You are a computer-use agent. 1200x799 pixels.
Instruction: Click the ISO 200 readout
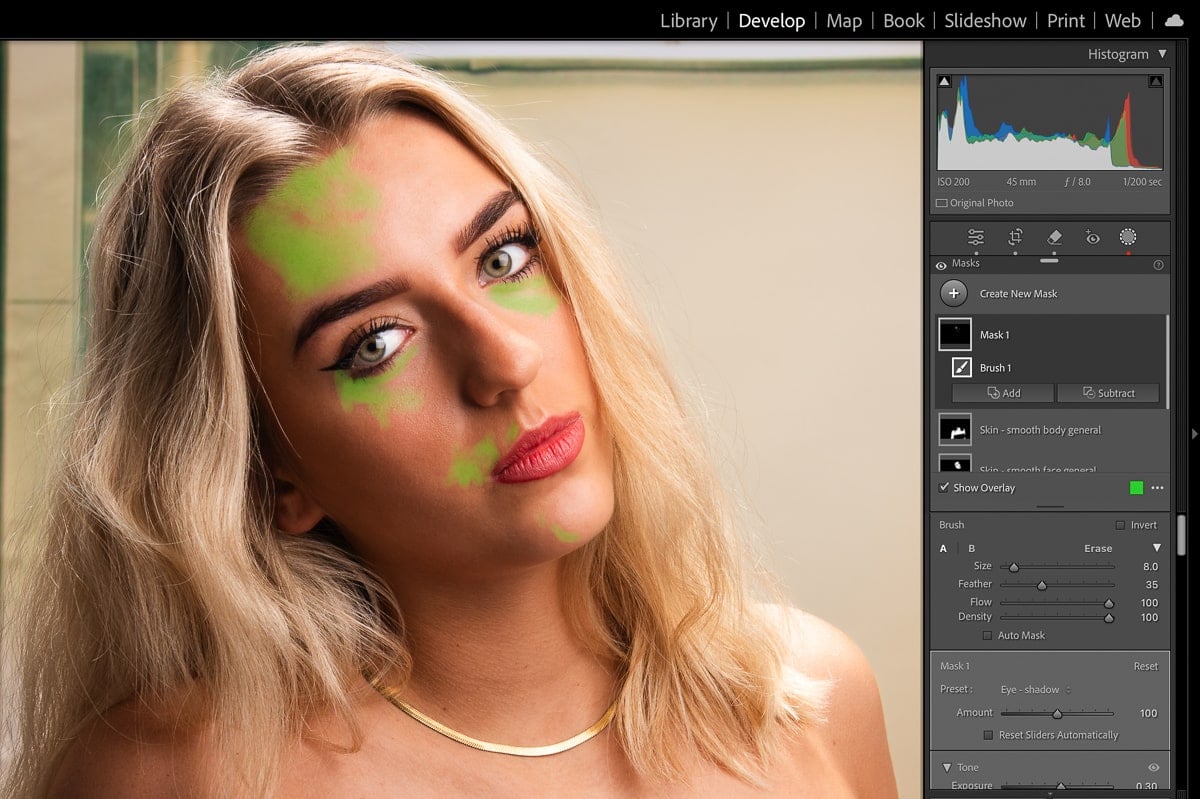click(x=953, y=182)
